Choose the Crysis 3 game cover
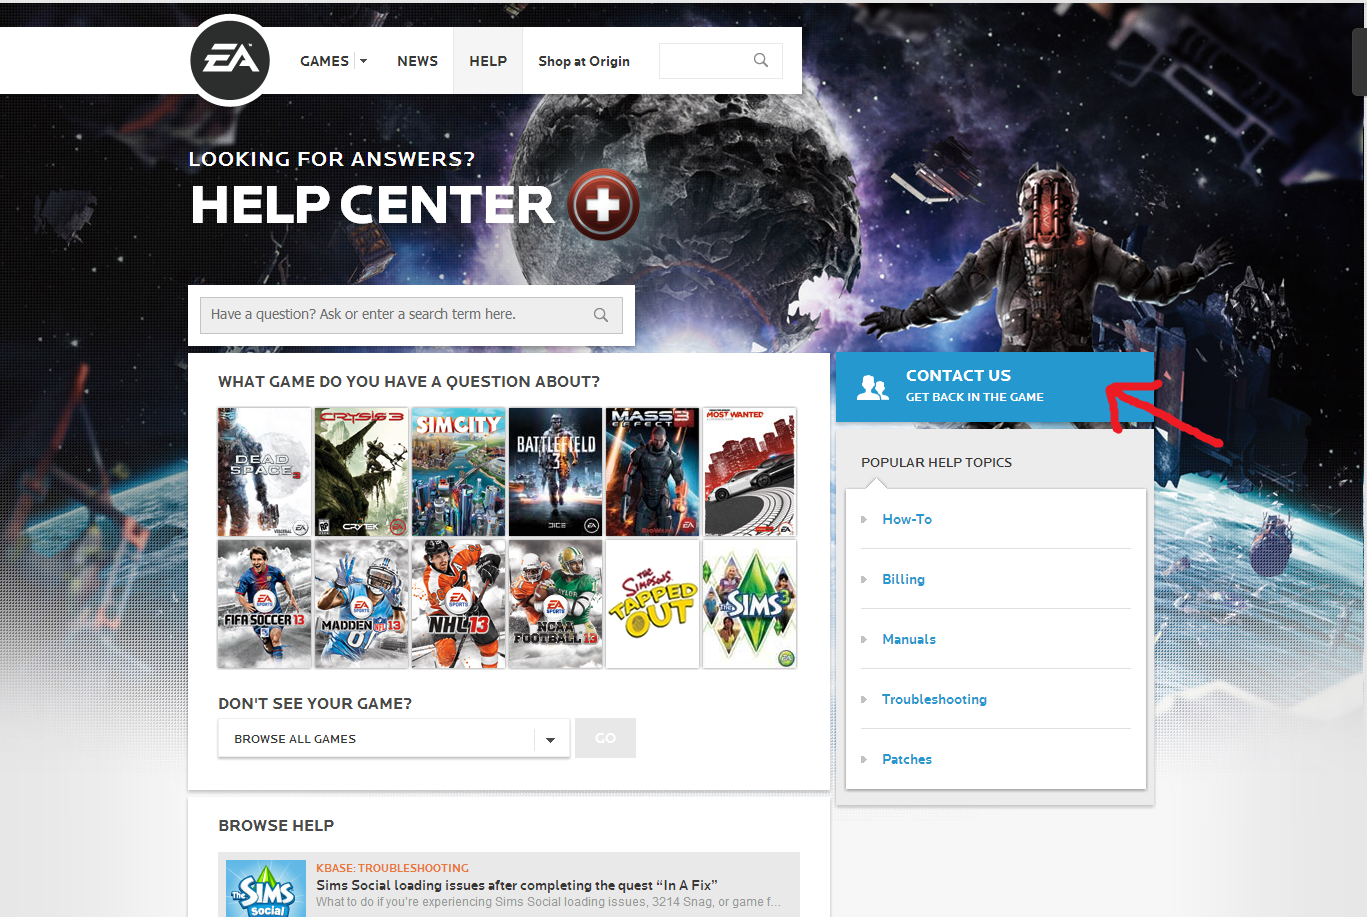 click(361, 472)
